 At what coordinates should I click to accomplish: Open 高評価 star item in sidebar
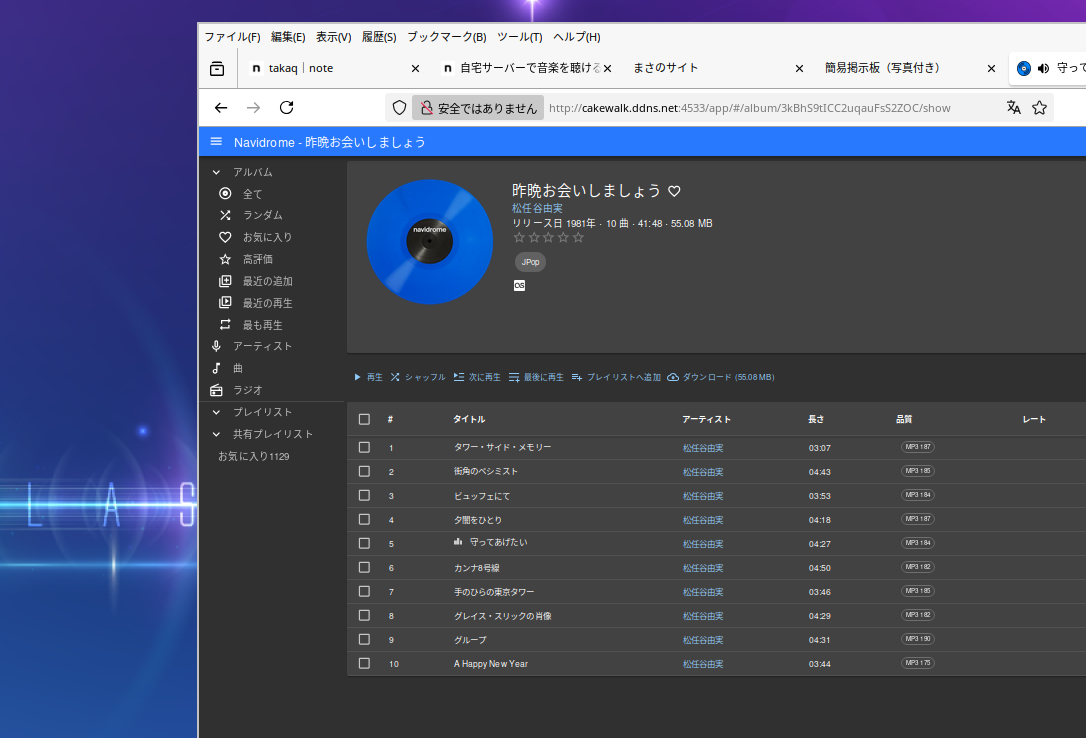tap(225, 259)
